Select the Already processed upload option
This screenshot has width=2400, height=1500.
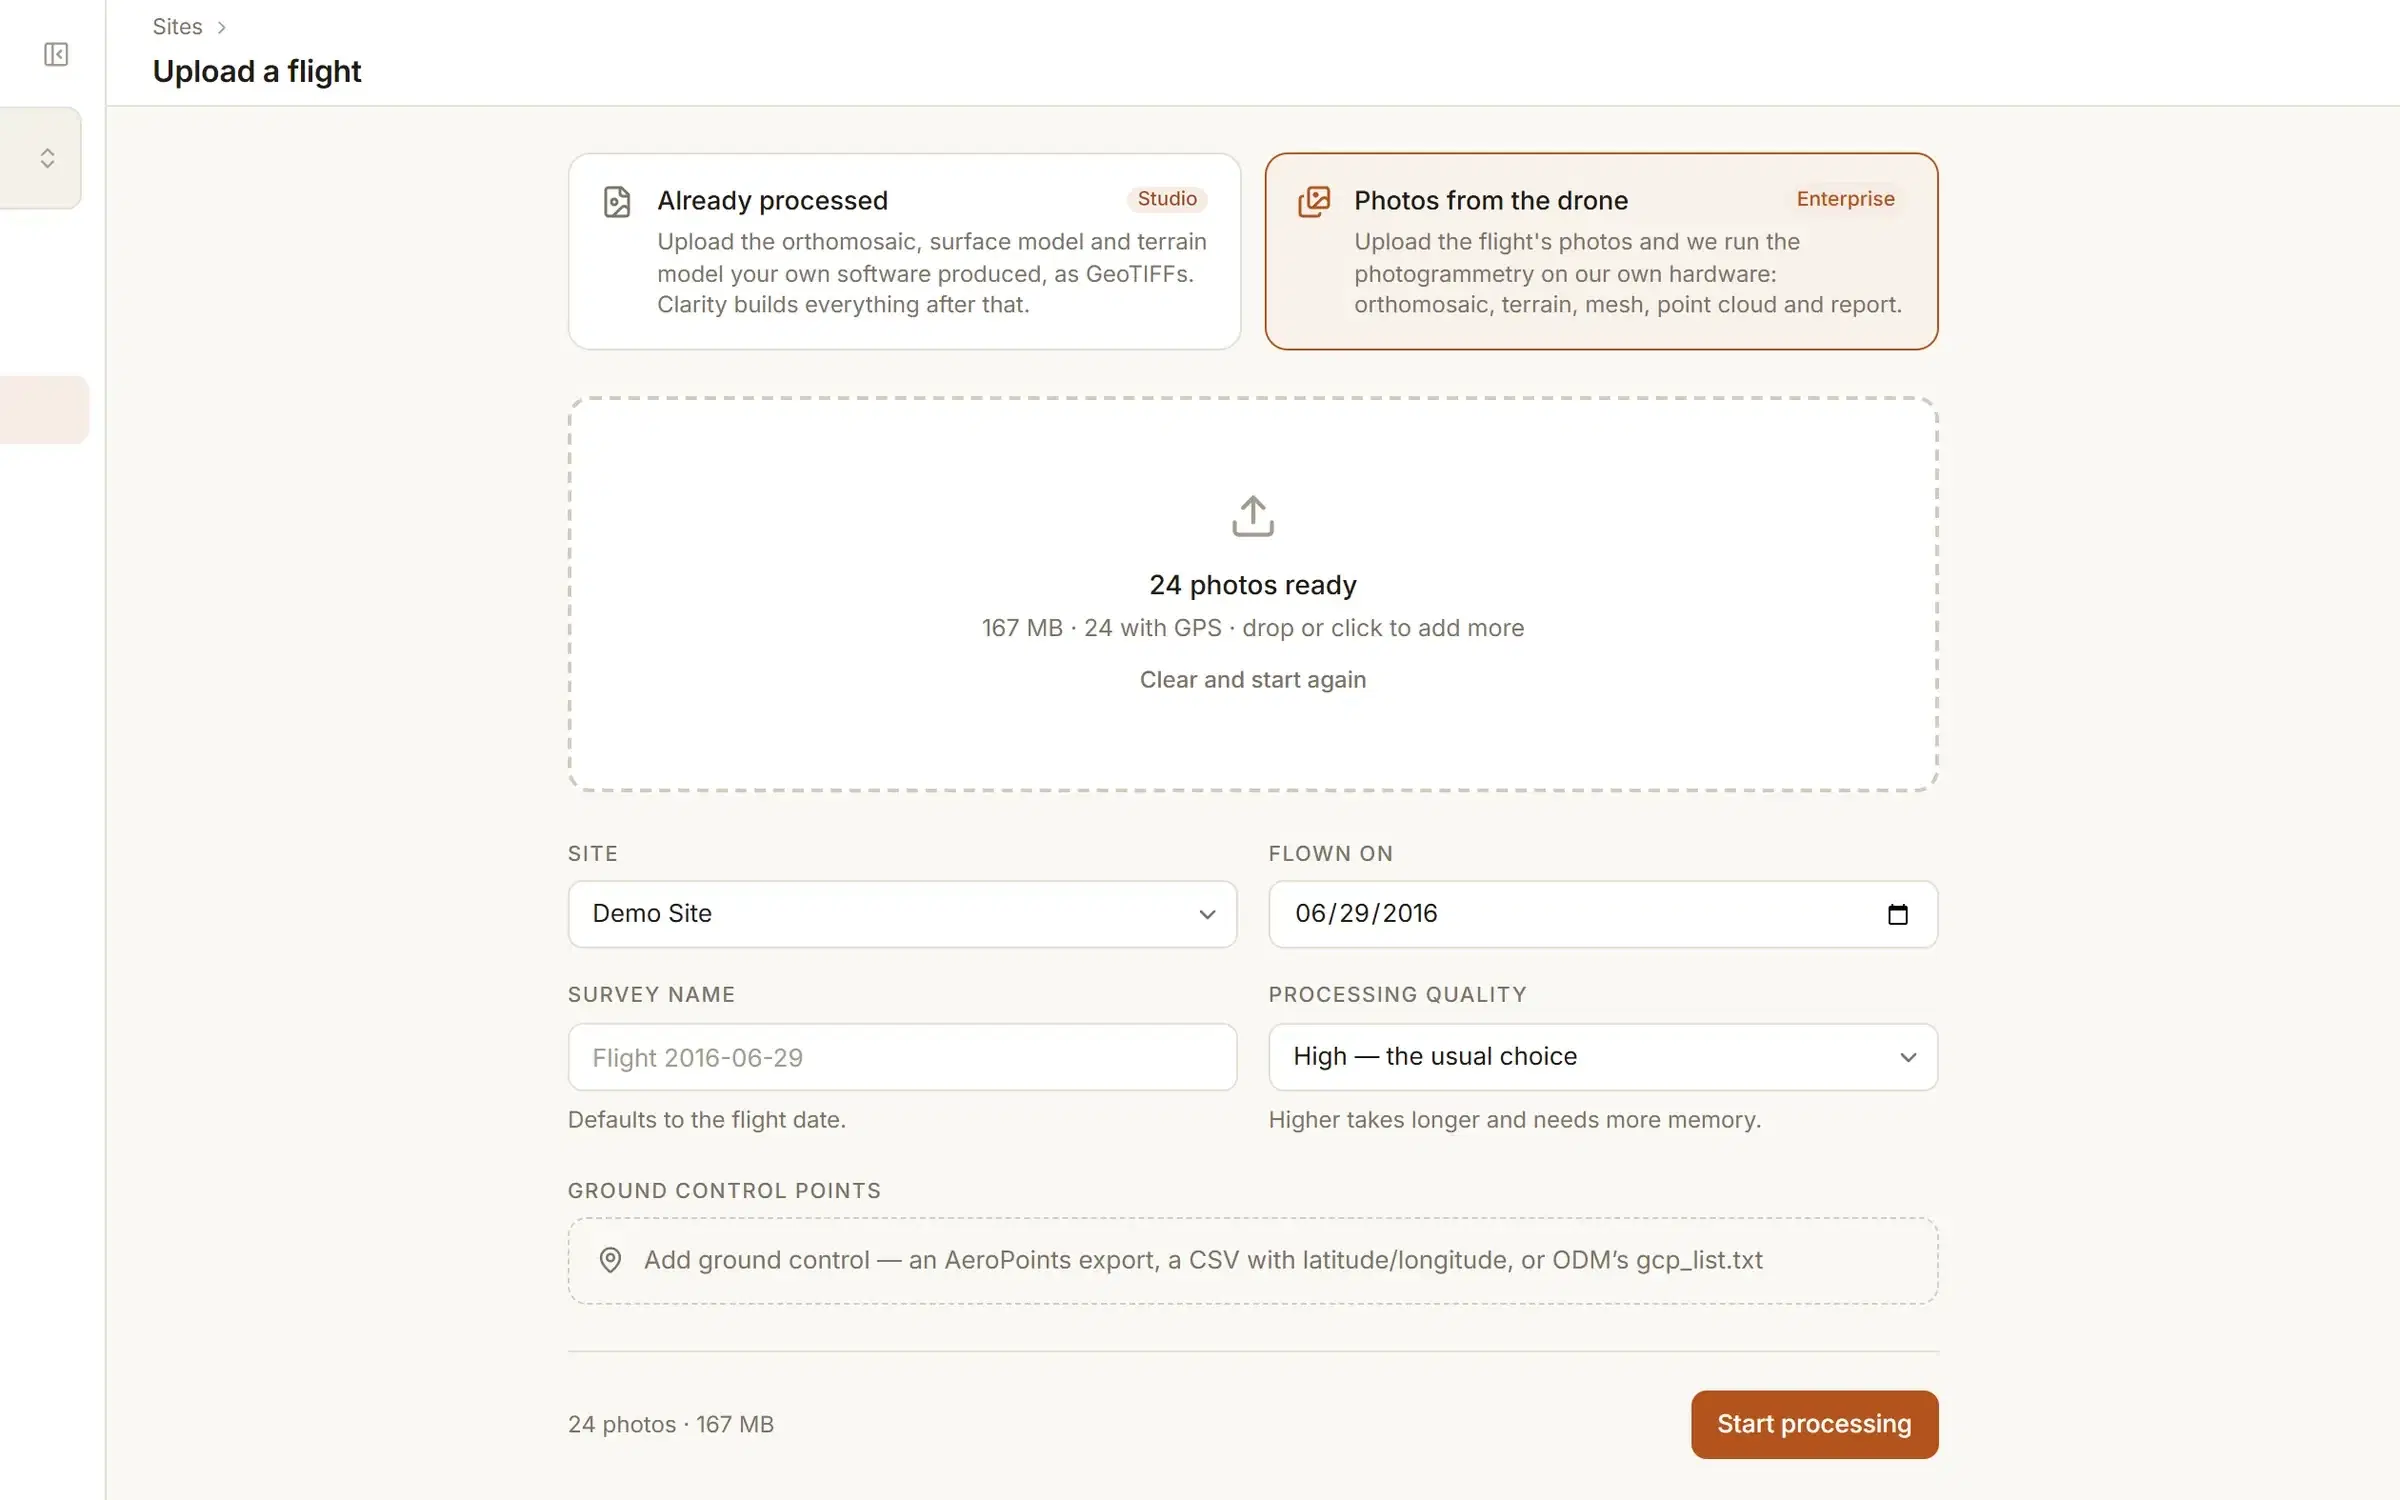904,251
